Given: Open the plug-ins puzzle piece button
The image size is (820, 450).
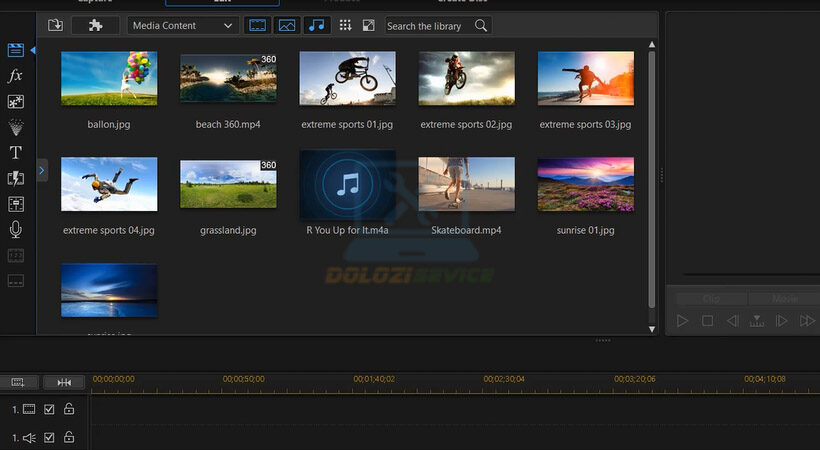Looking at the screenshot, I should pos(96,25).
